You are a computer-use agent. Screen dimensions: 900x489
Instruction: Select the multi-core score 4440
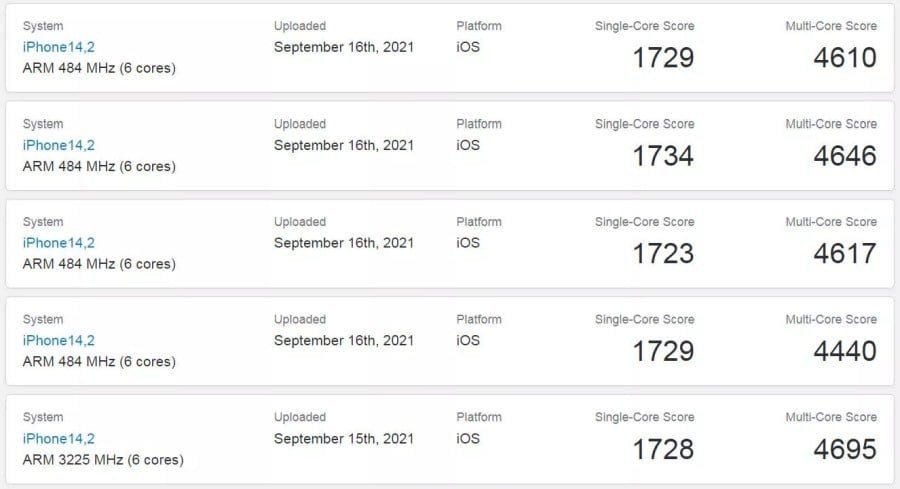click(845, 352)
